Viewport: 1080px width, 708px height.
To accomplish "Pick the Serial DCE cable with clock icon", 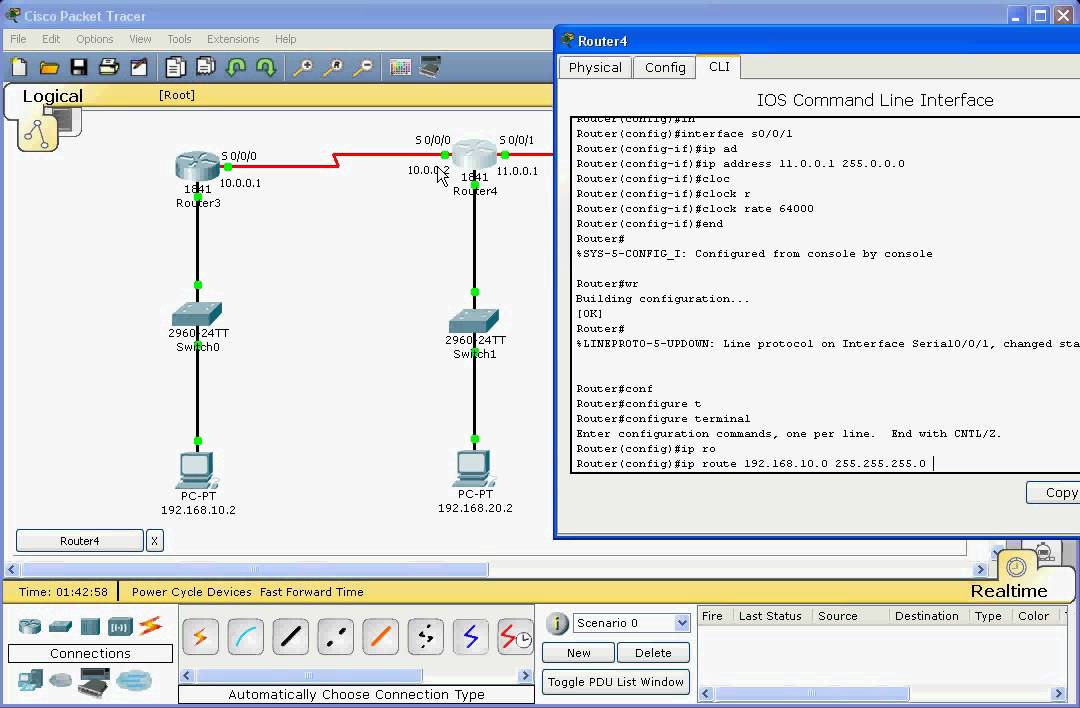I will pyautogui.click(x=515, y=636).
